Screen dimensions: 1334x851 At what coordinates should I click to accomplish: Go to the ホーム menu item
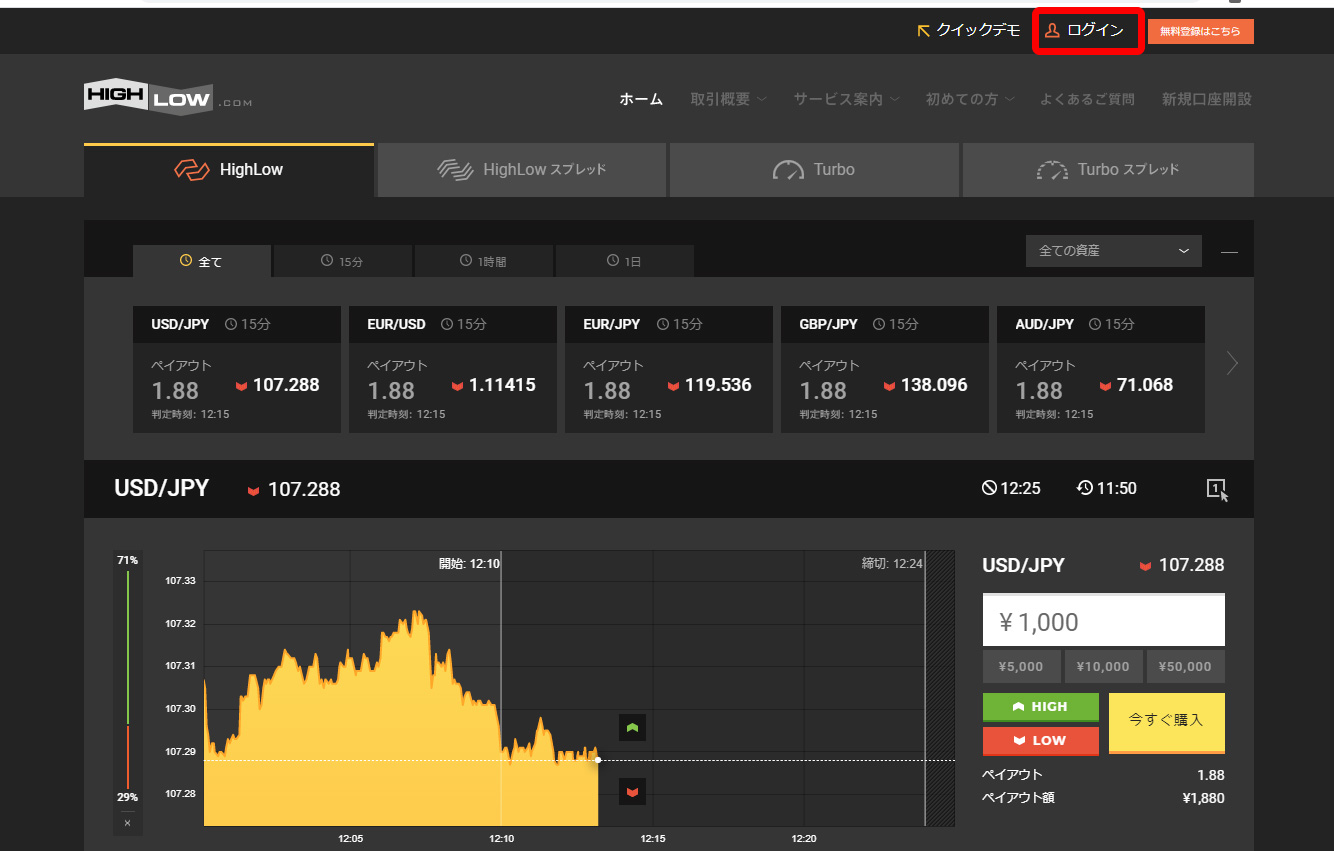[x=641, y=99]
